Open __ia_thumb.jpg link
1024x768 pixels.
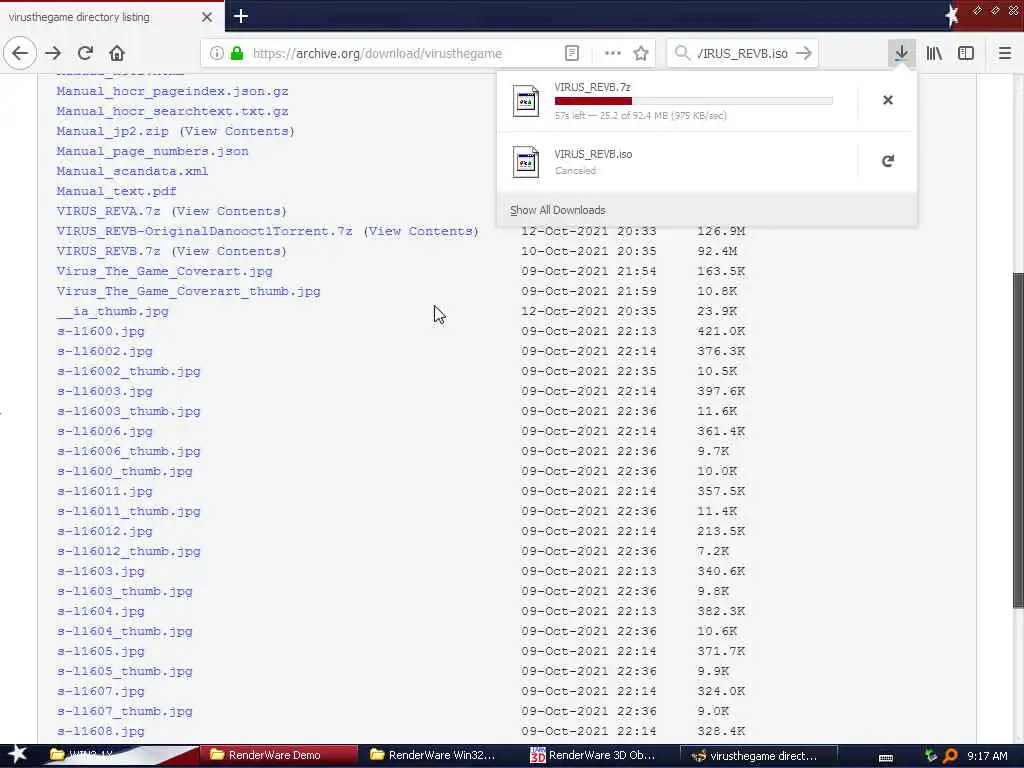coord(112,311)
